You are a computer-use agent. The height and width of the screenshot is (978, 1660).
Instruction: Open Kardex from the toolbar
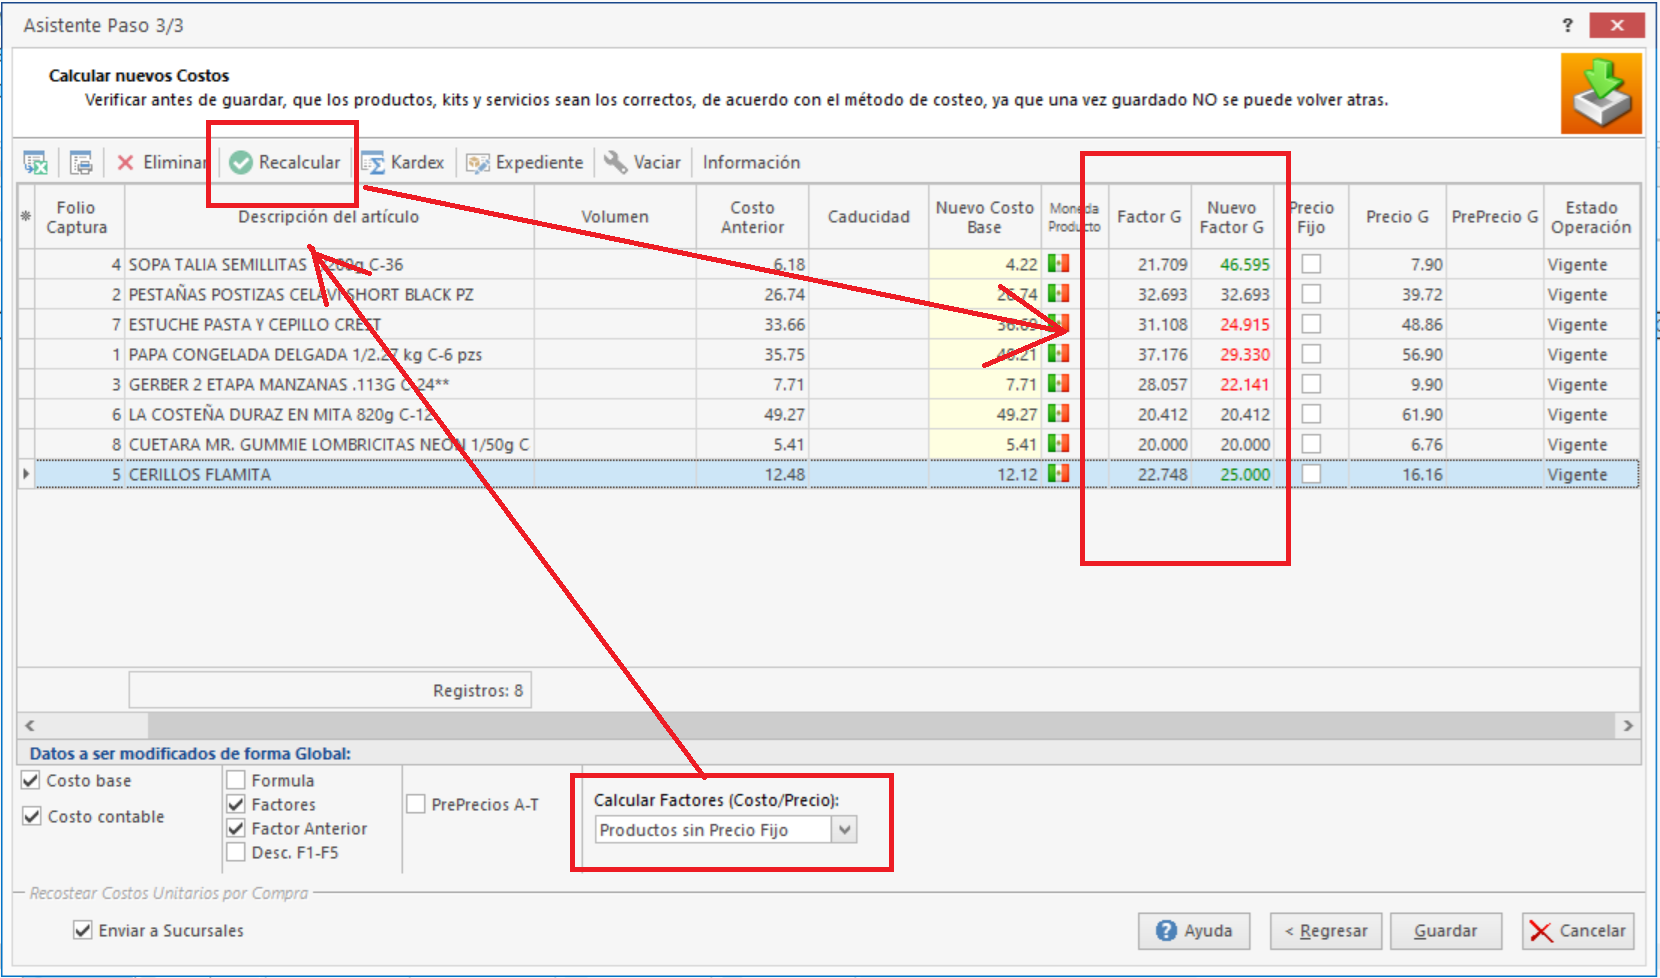pyautogui.click(x=403, y=162)
